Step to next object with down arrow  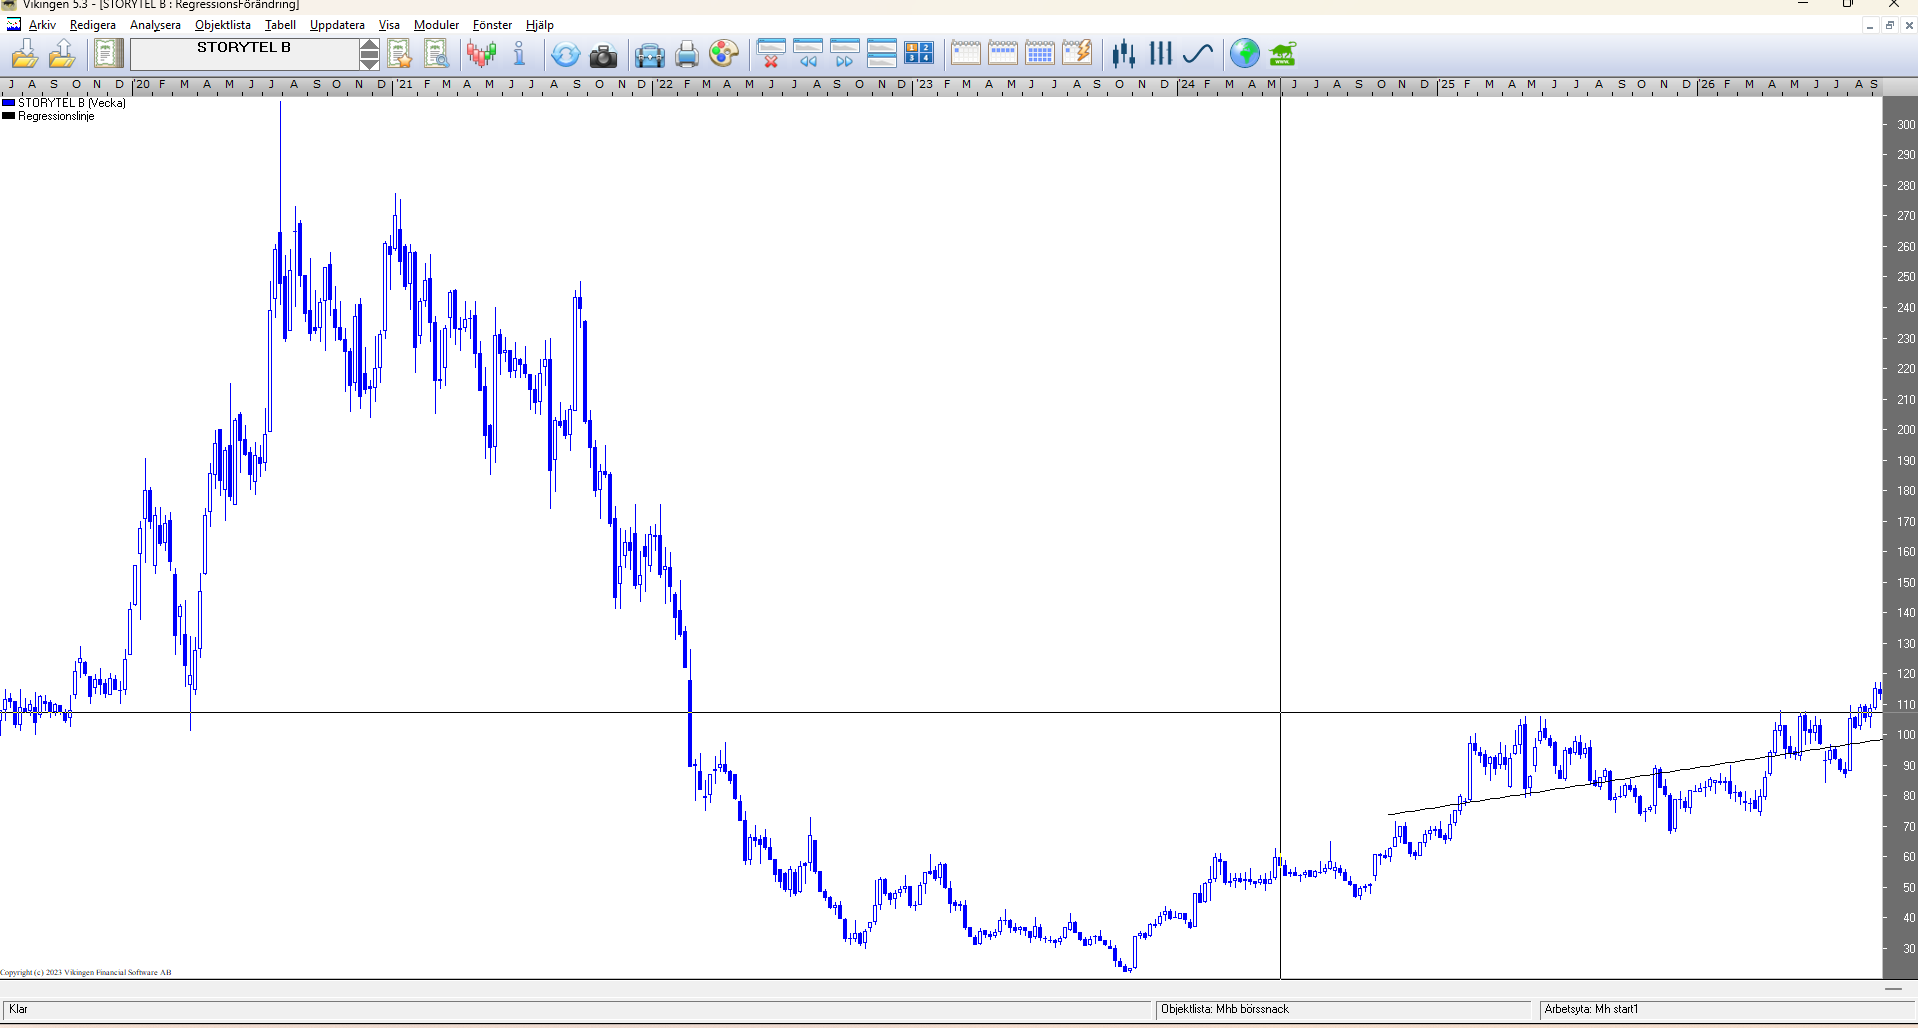[x=369, y=62]
